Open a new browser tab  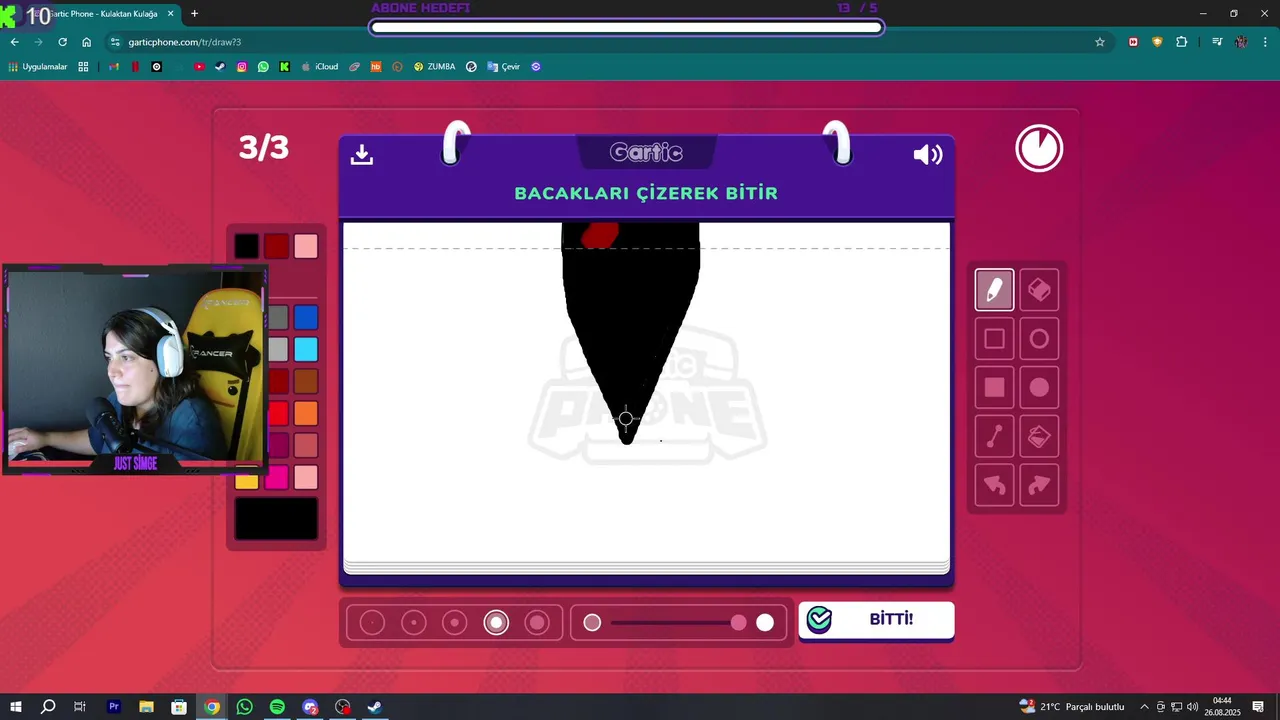point(194,14)
